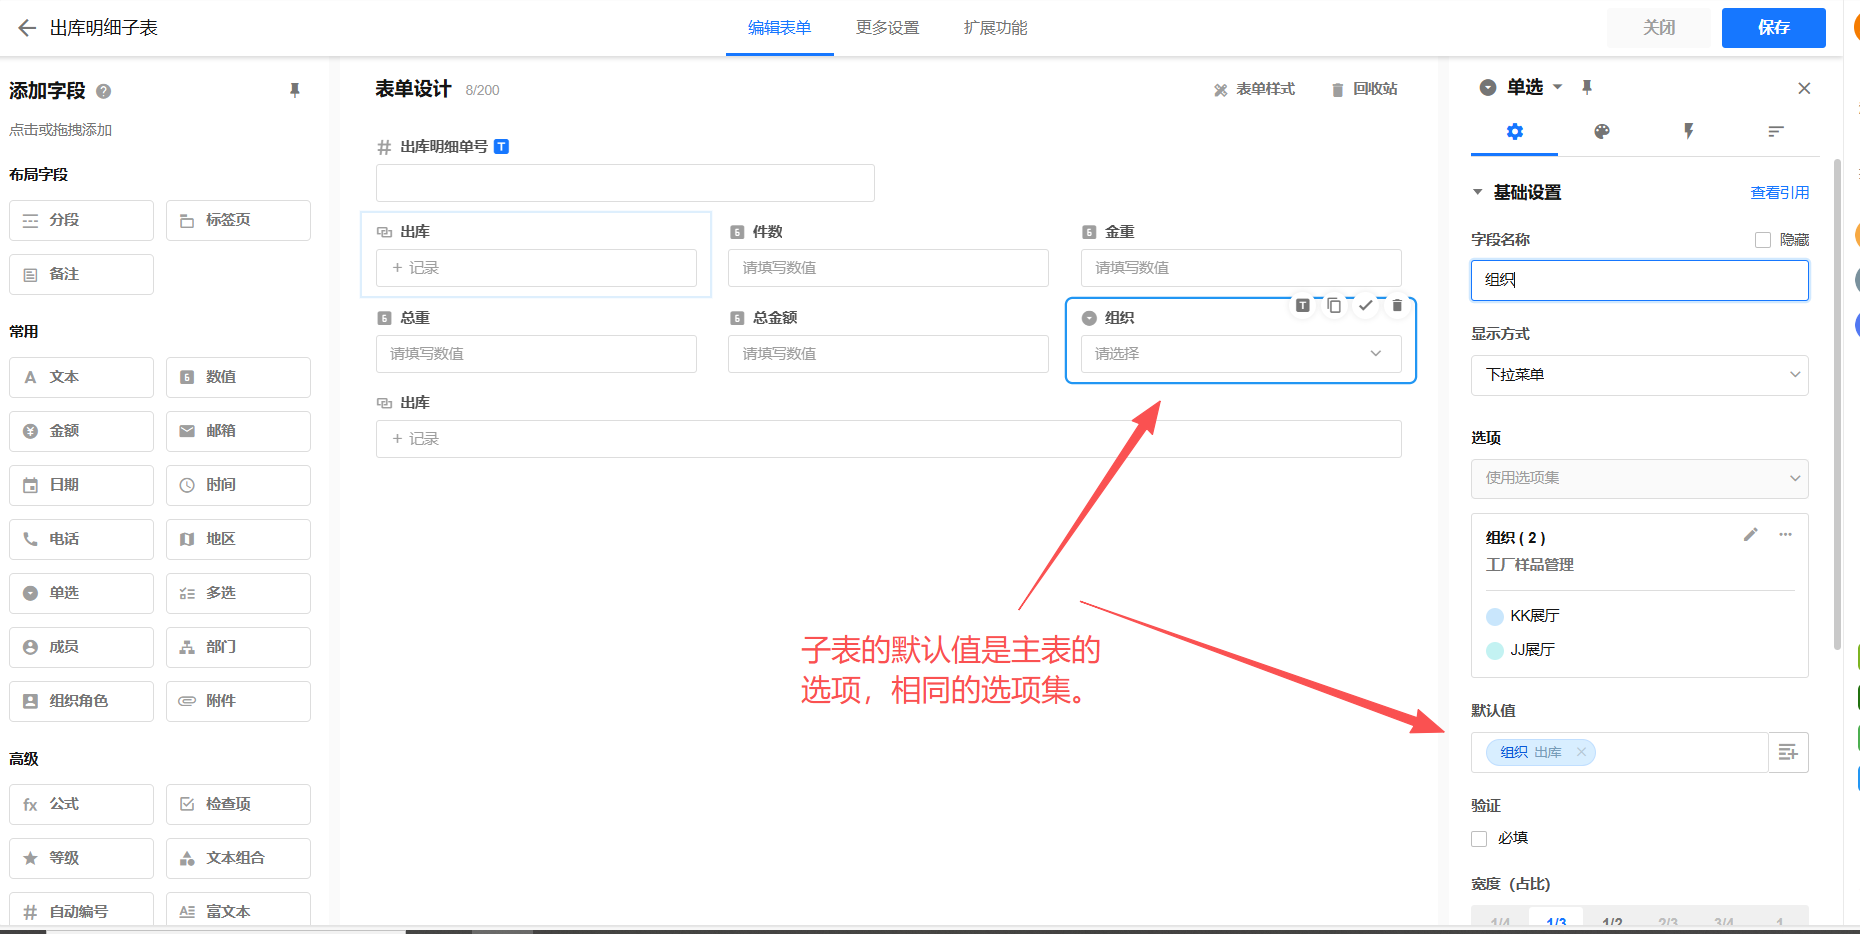The image size is (1860, 934).
Task: Copy the selected 组织 field
Action: [1334, 306]
